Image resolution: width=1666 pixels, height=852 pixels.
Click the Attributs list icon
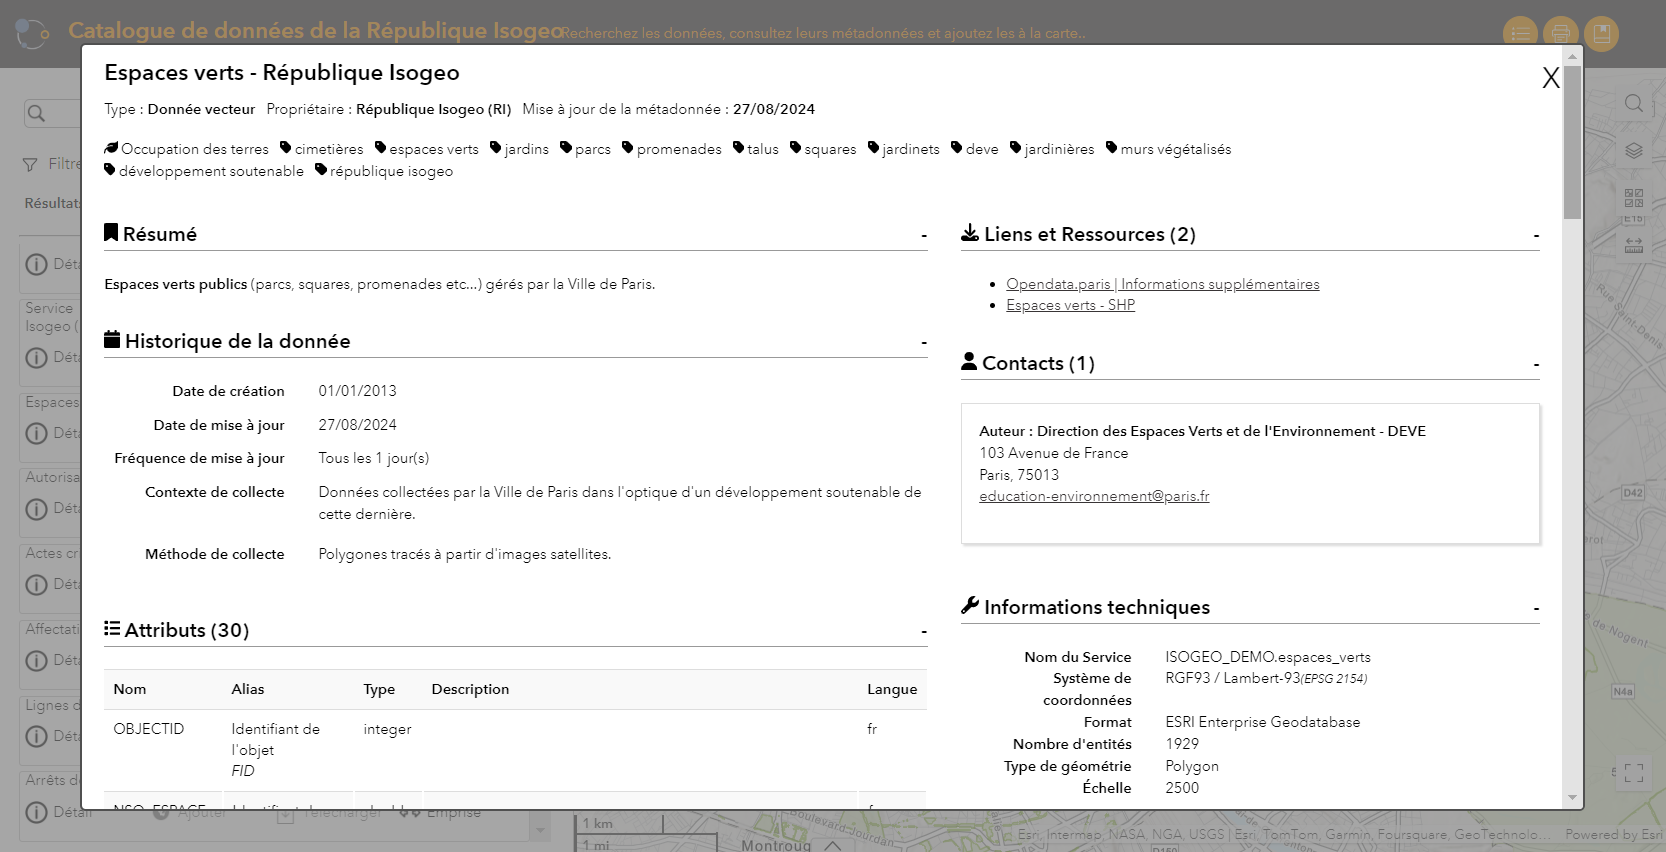pos(112,629)
